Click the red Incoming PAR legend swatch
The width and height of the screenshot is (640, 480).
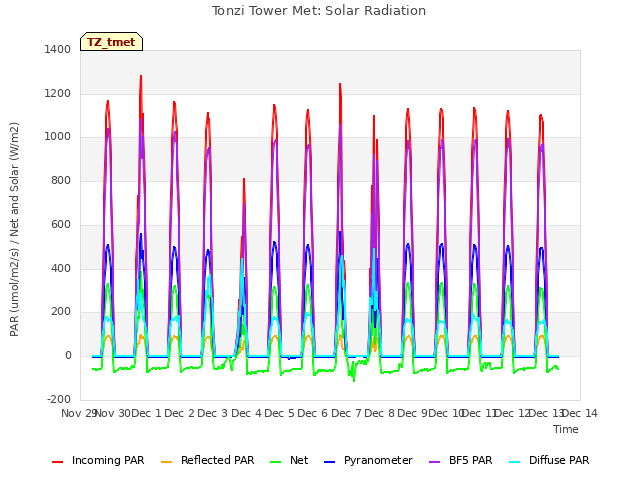[x=58, y=462]
